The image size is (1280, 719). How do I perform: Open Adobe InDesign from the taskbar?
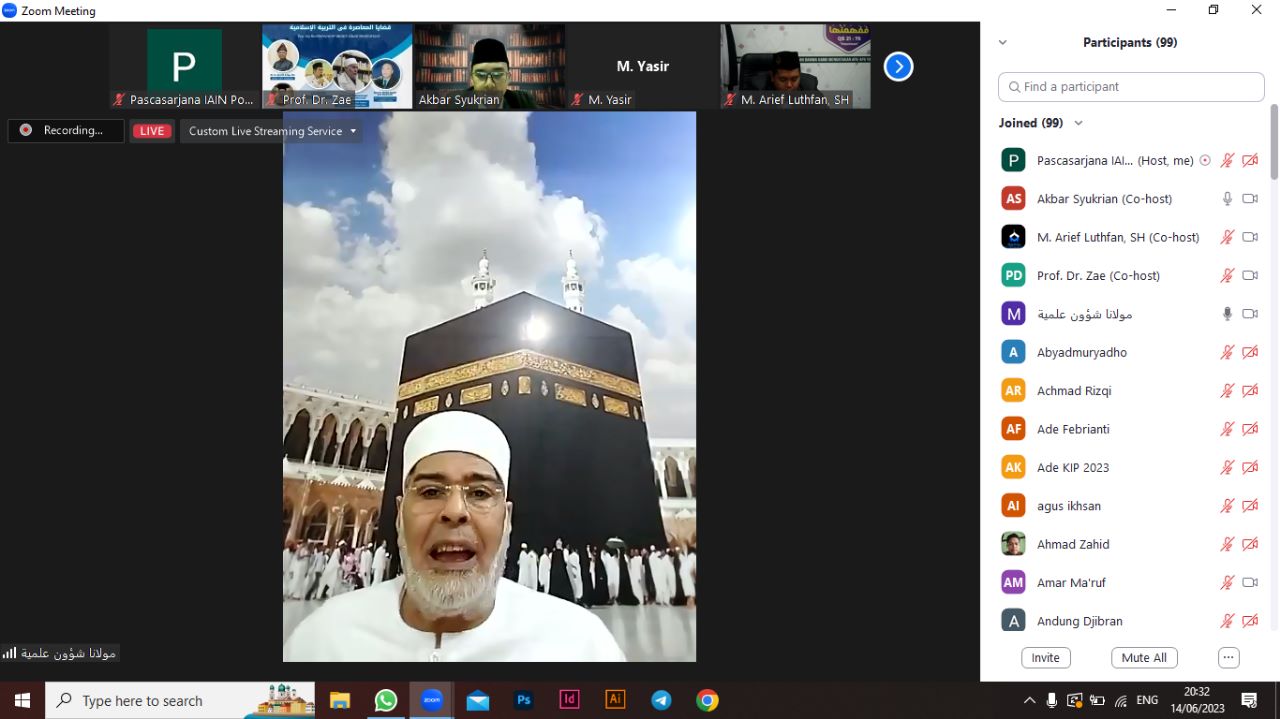tap(569, 700)
